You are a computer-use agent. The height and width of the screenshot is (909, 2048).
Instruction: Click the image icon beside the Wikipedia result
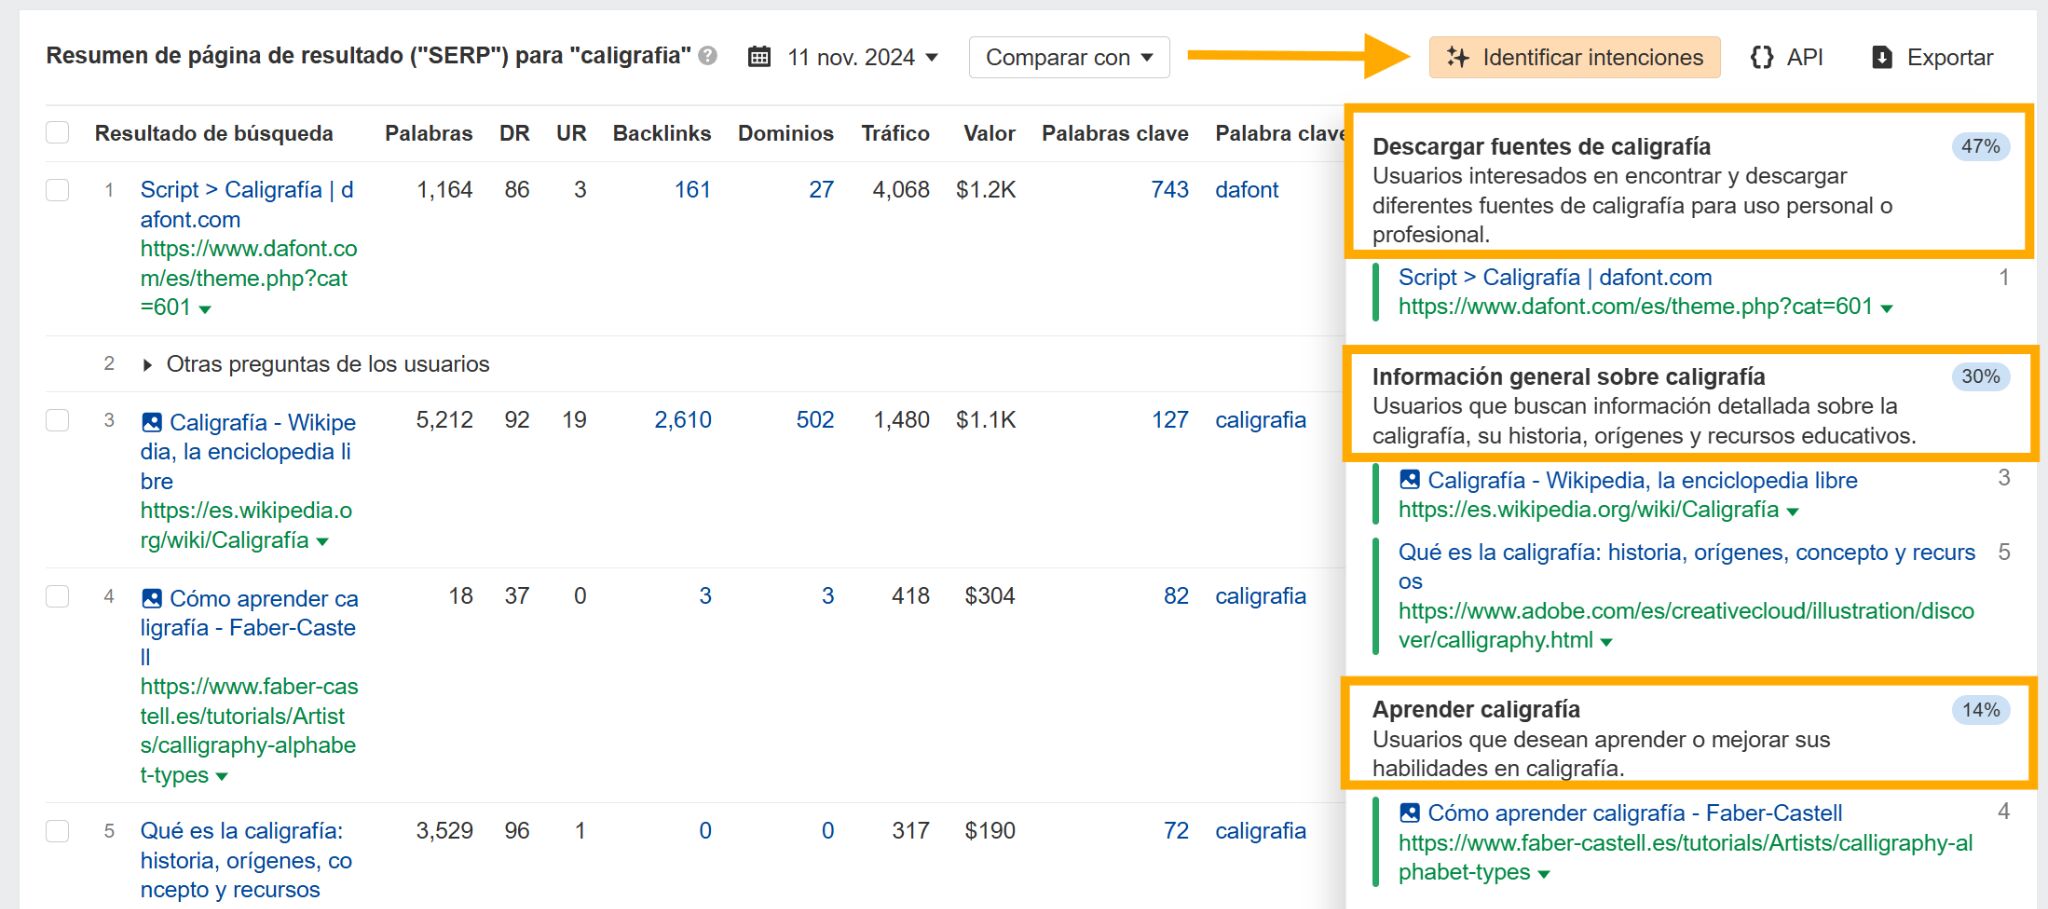[152, 422]
